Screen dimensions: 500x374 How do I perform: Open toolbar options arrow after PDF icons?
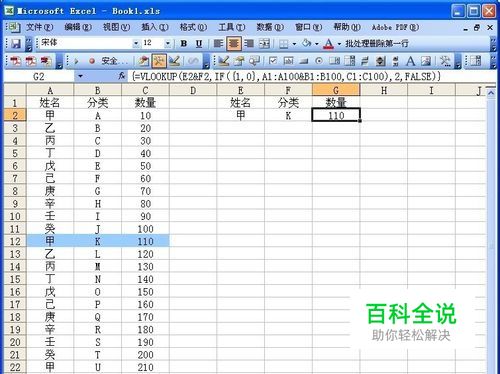tap(59, 62)
